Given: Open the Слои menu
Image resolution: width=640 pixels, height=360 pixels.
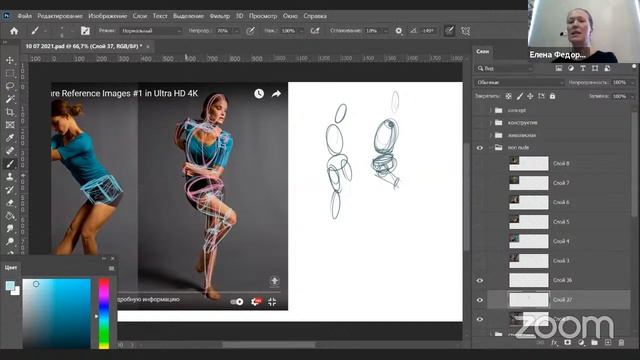Looking at the screenshot, I should pos(140,16).
